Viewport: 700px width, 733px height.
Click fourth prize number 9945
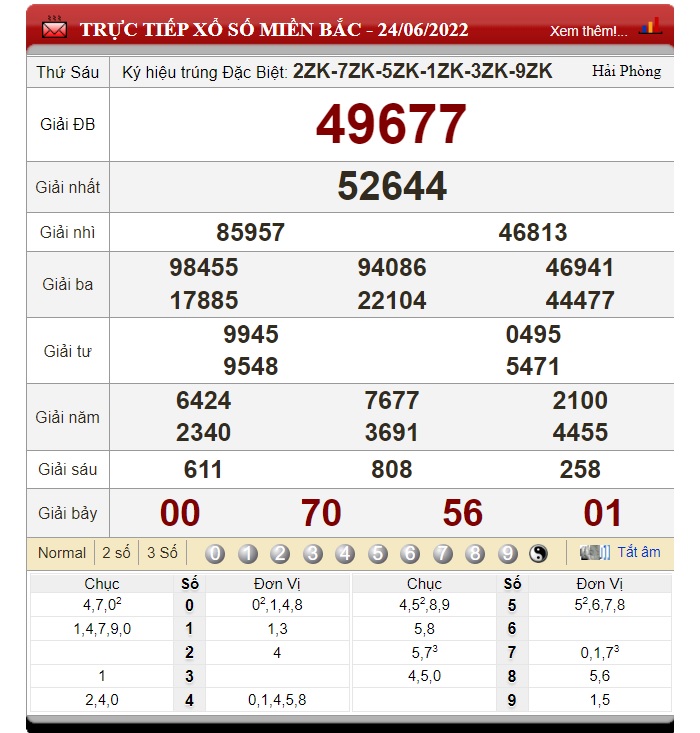pos(251,334)
